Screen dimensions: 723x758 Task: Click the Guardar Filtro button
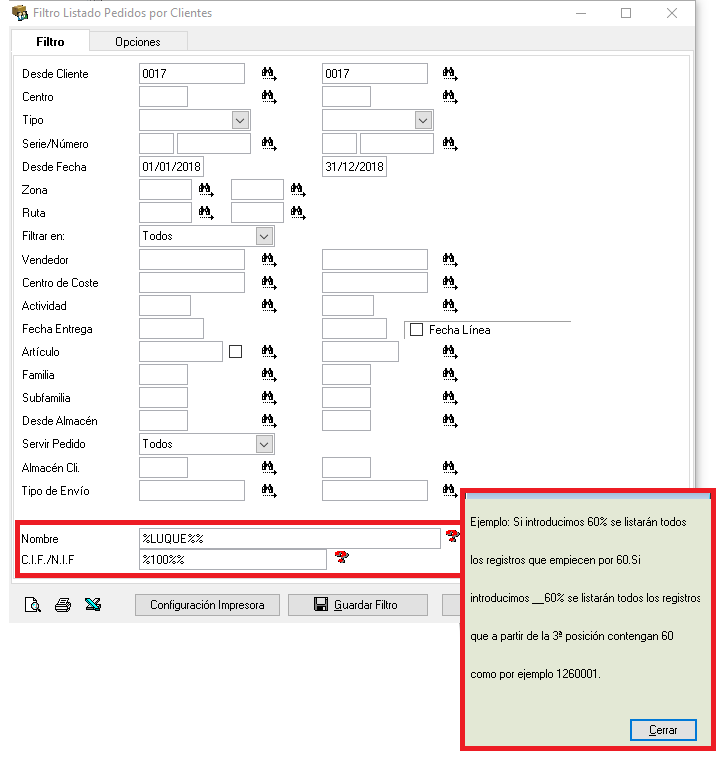click(x=358, y=605)
